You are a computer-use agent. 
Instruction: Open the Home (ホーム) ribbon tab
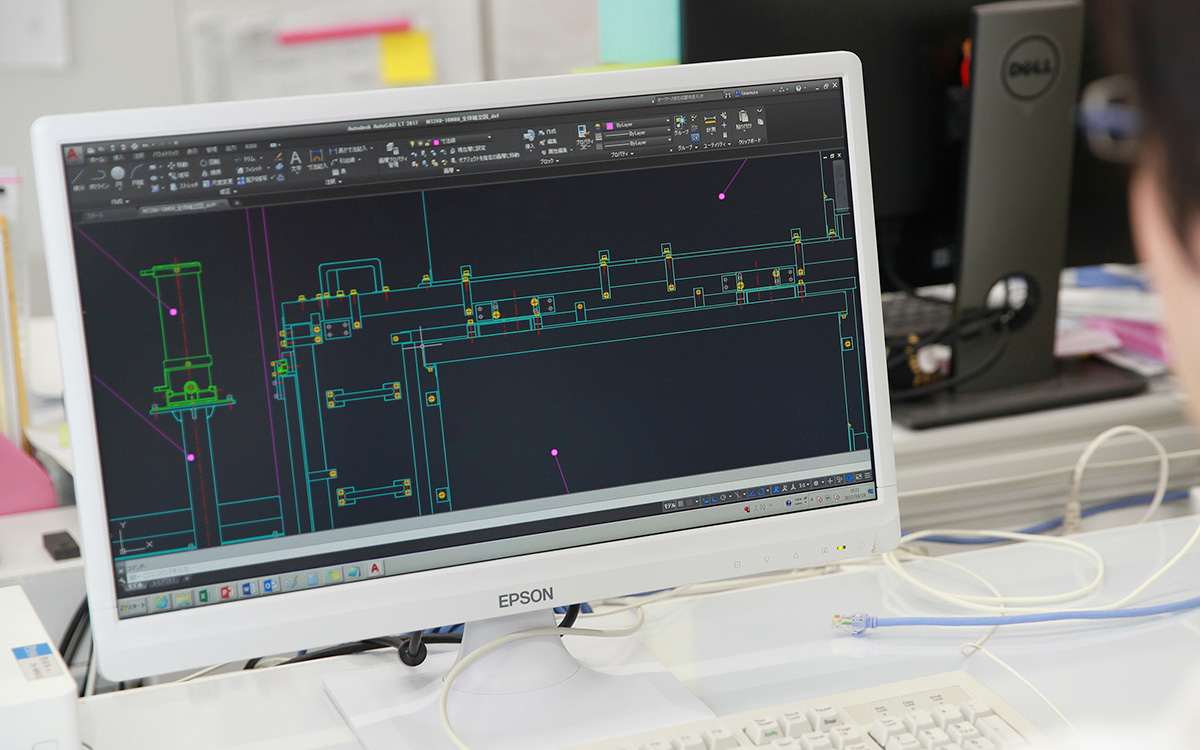coord(97,158)
